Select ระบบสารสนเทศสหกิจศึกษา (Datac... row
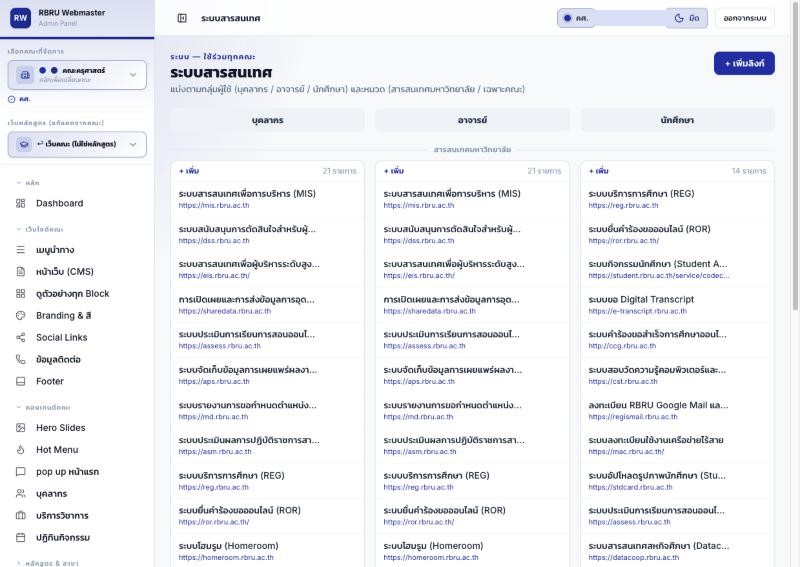800x567 pixels. 677,551
